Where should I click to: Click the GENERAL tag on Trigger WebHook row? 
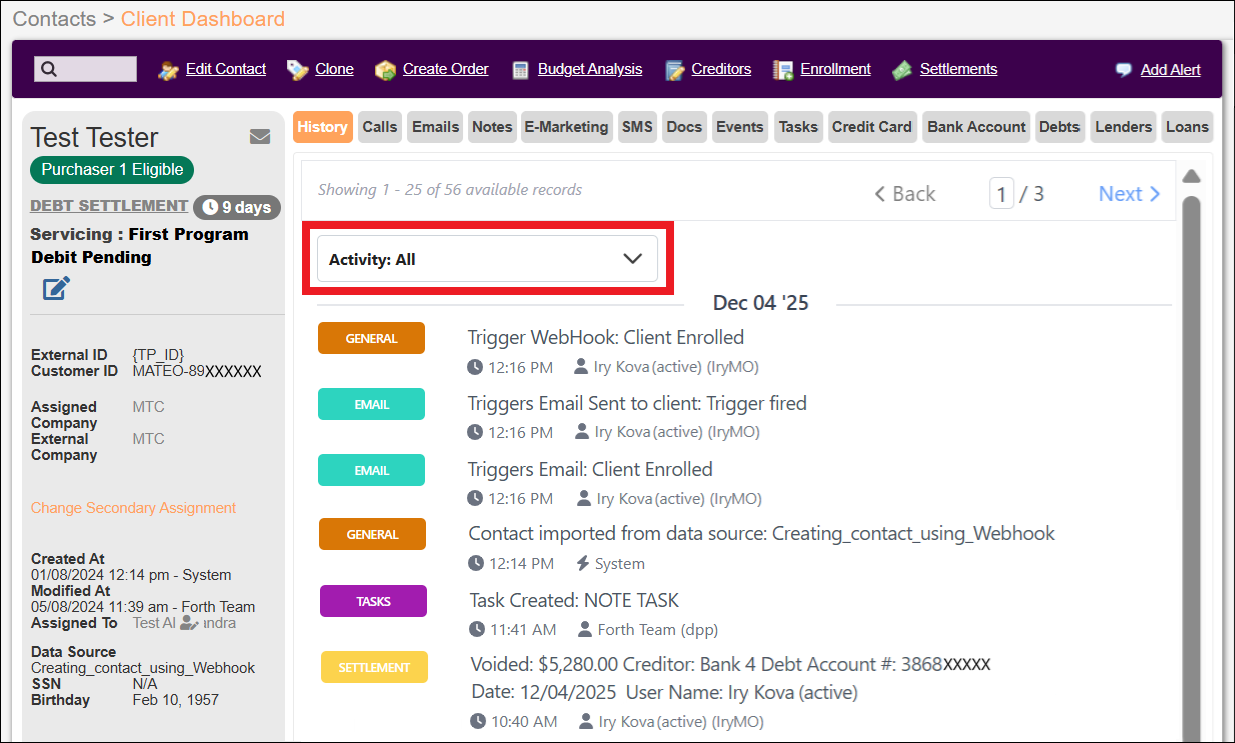coord(371,338)
